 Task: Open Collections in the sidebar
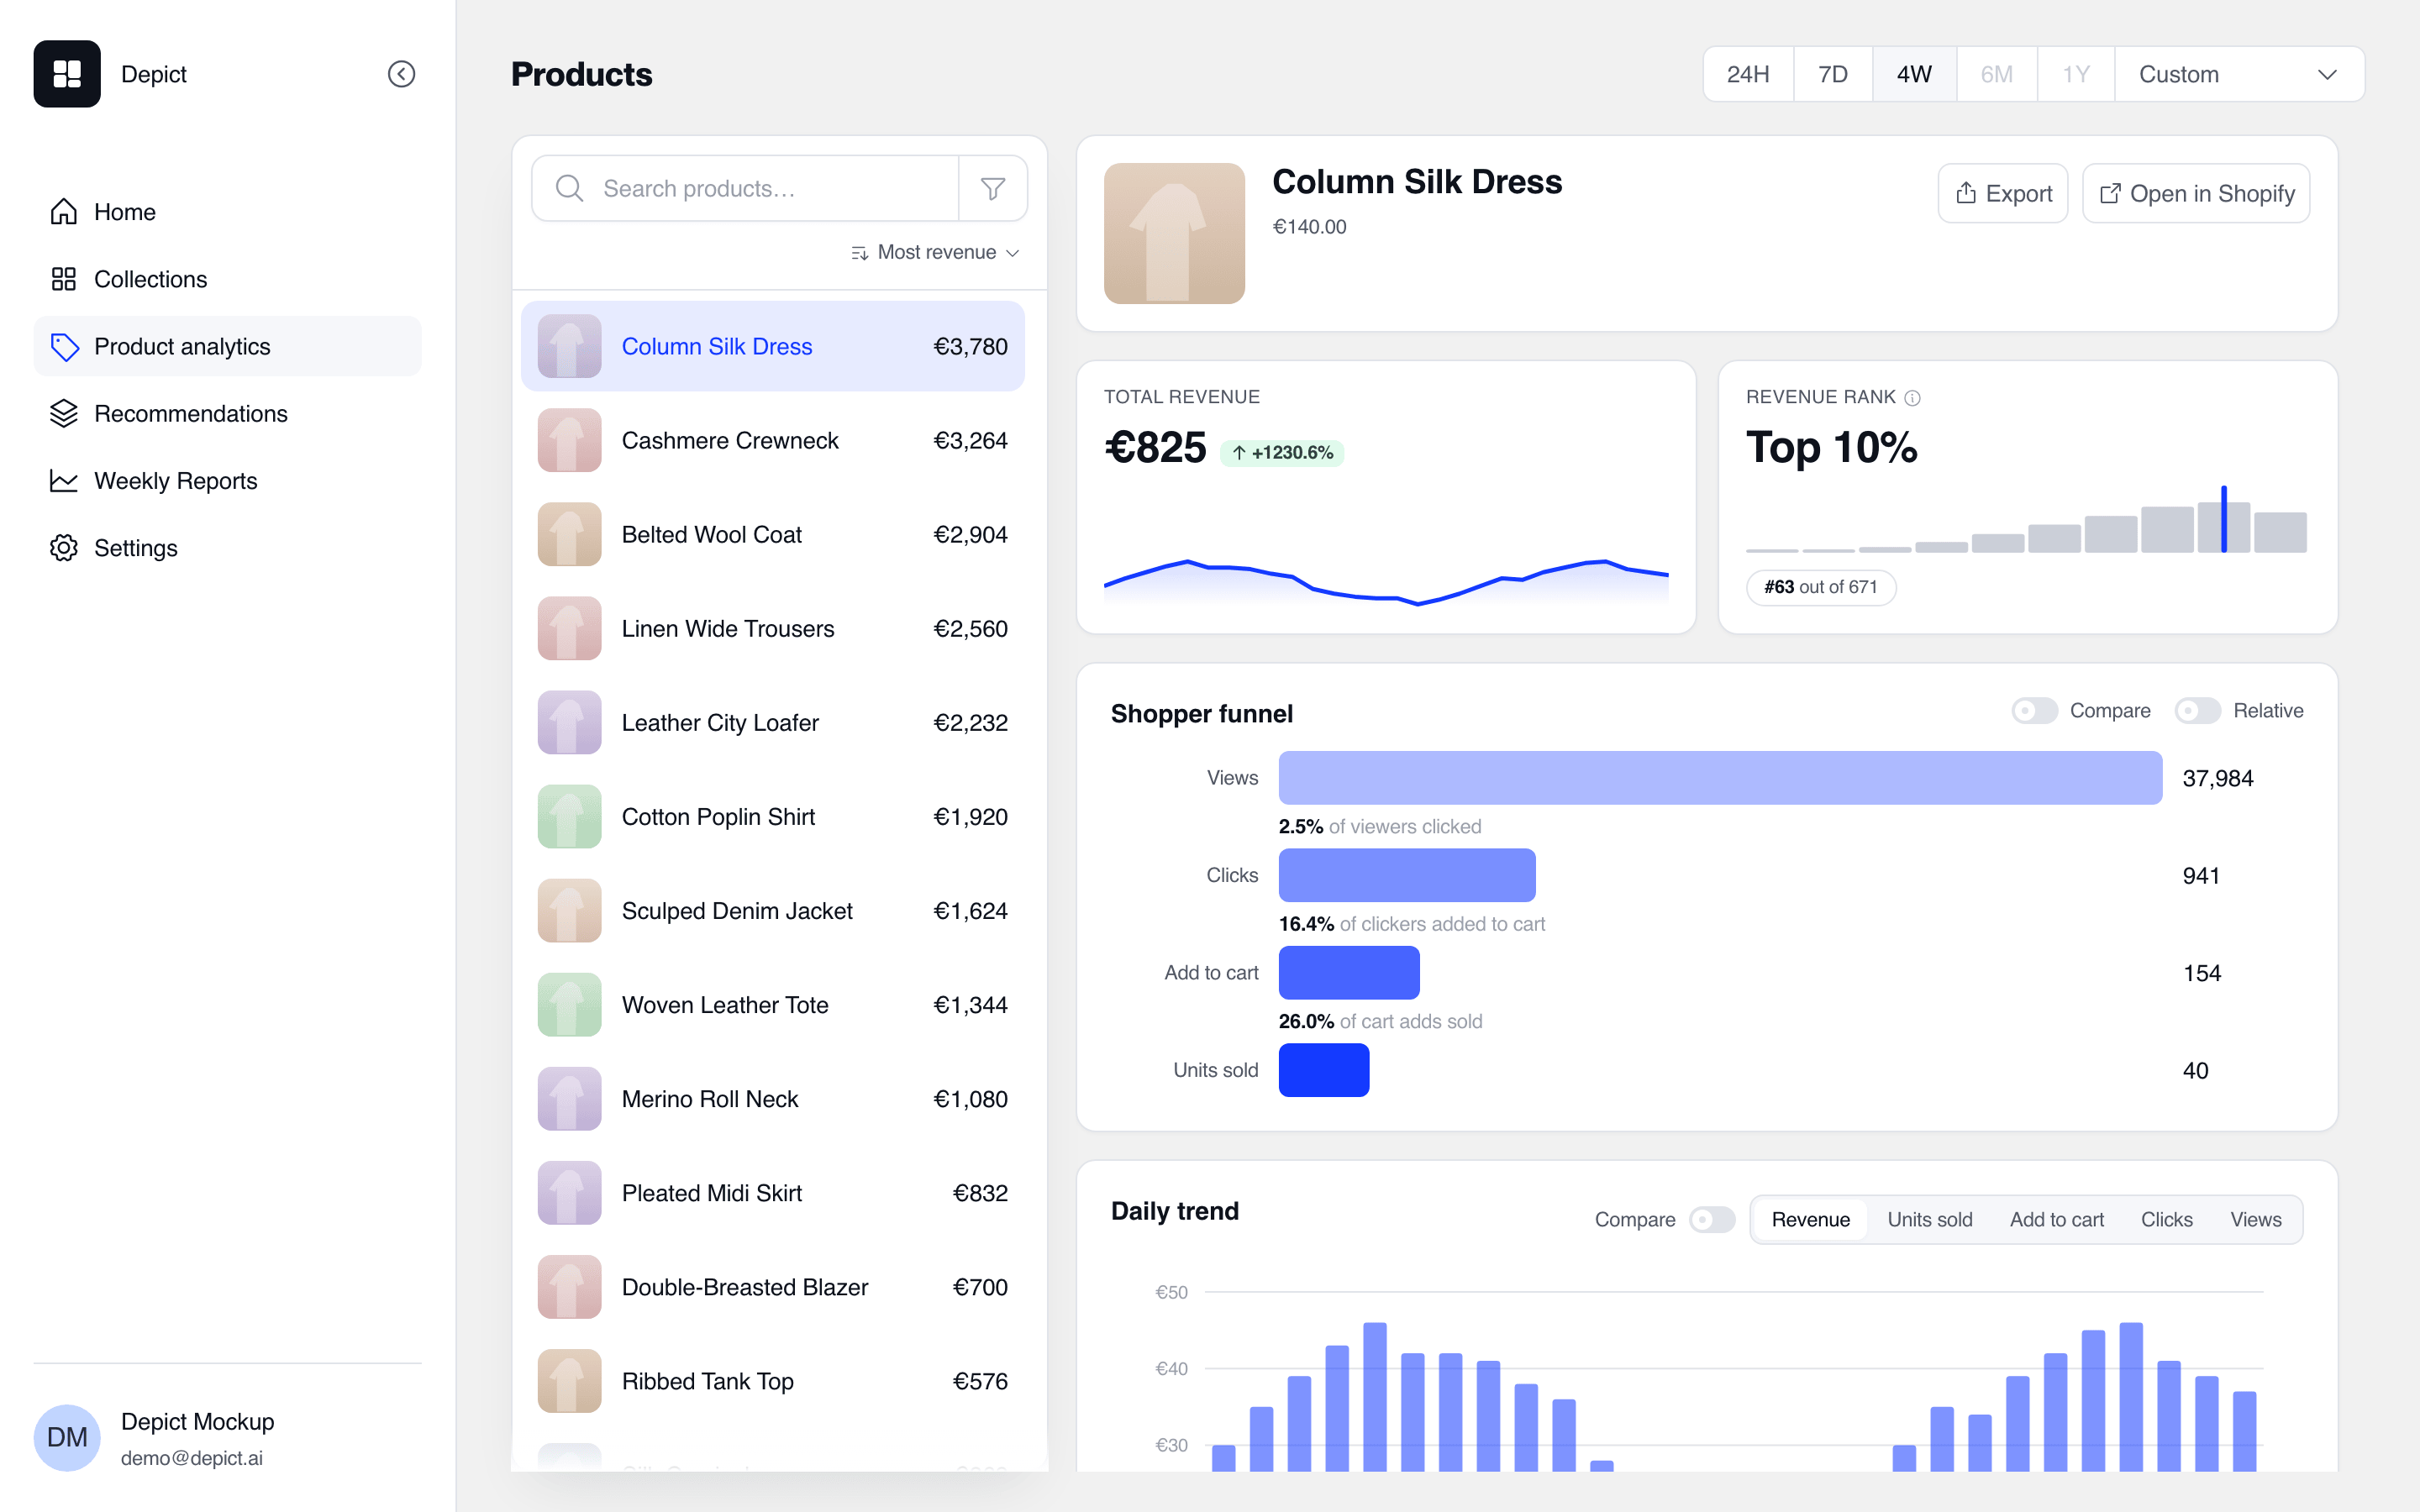(227, 279)
